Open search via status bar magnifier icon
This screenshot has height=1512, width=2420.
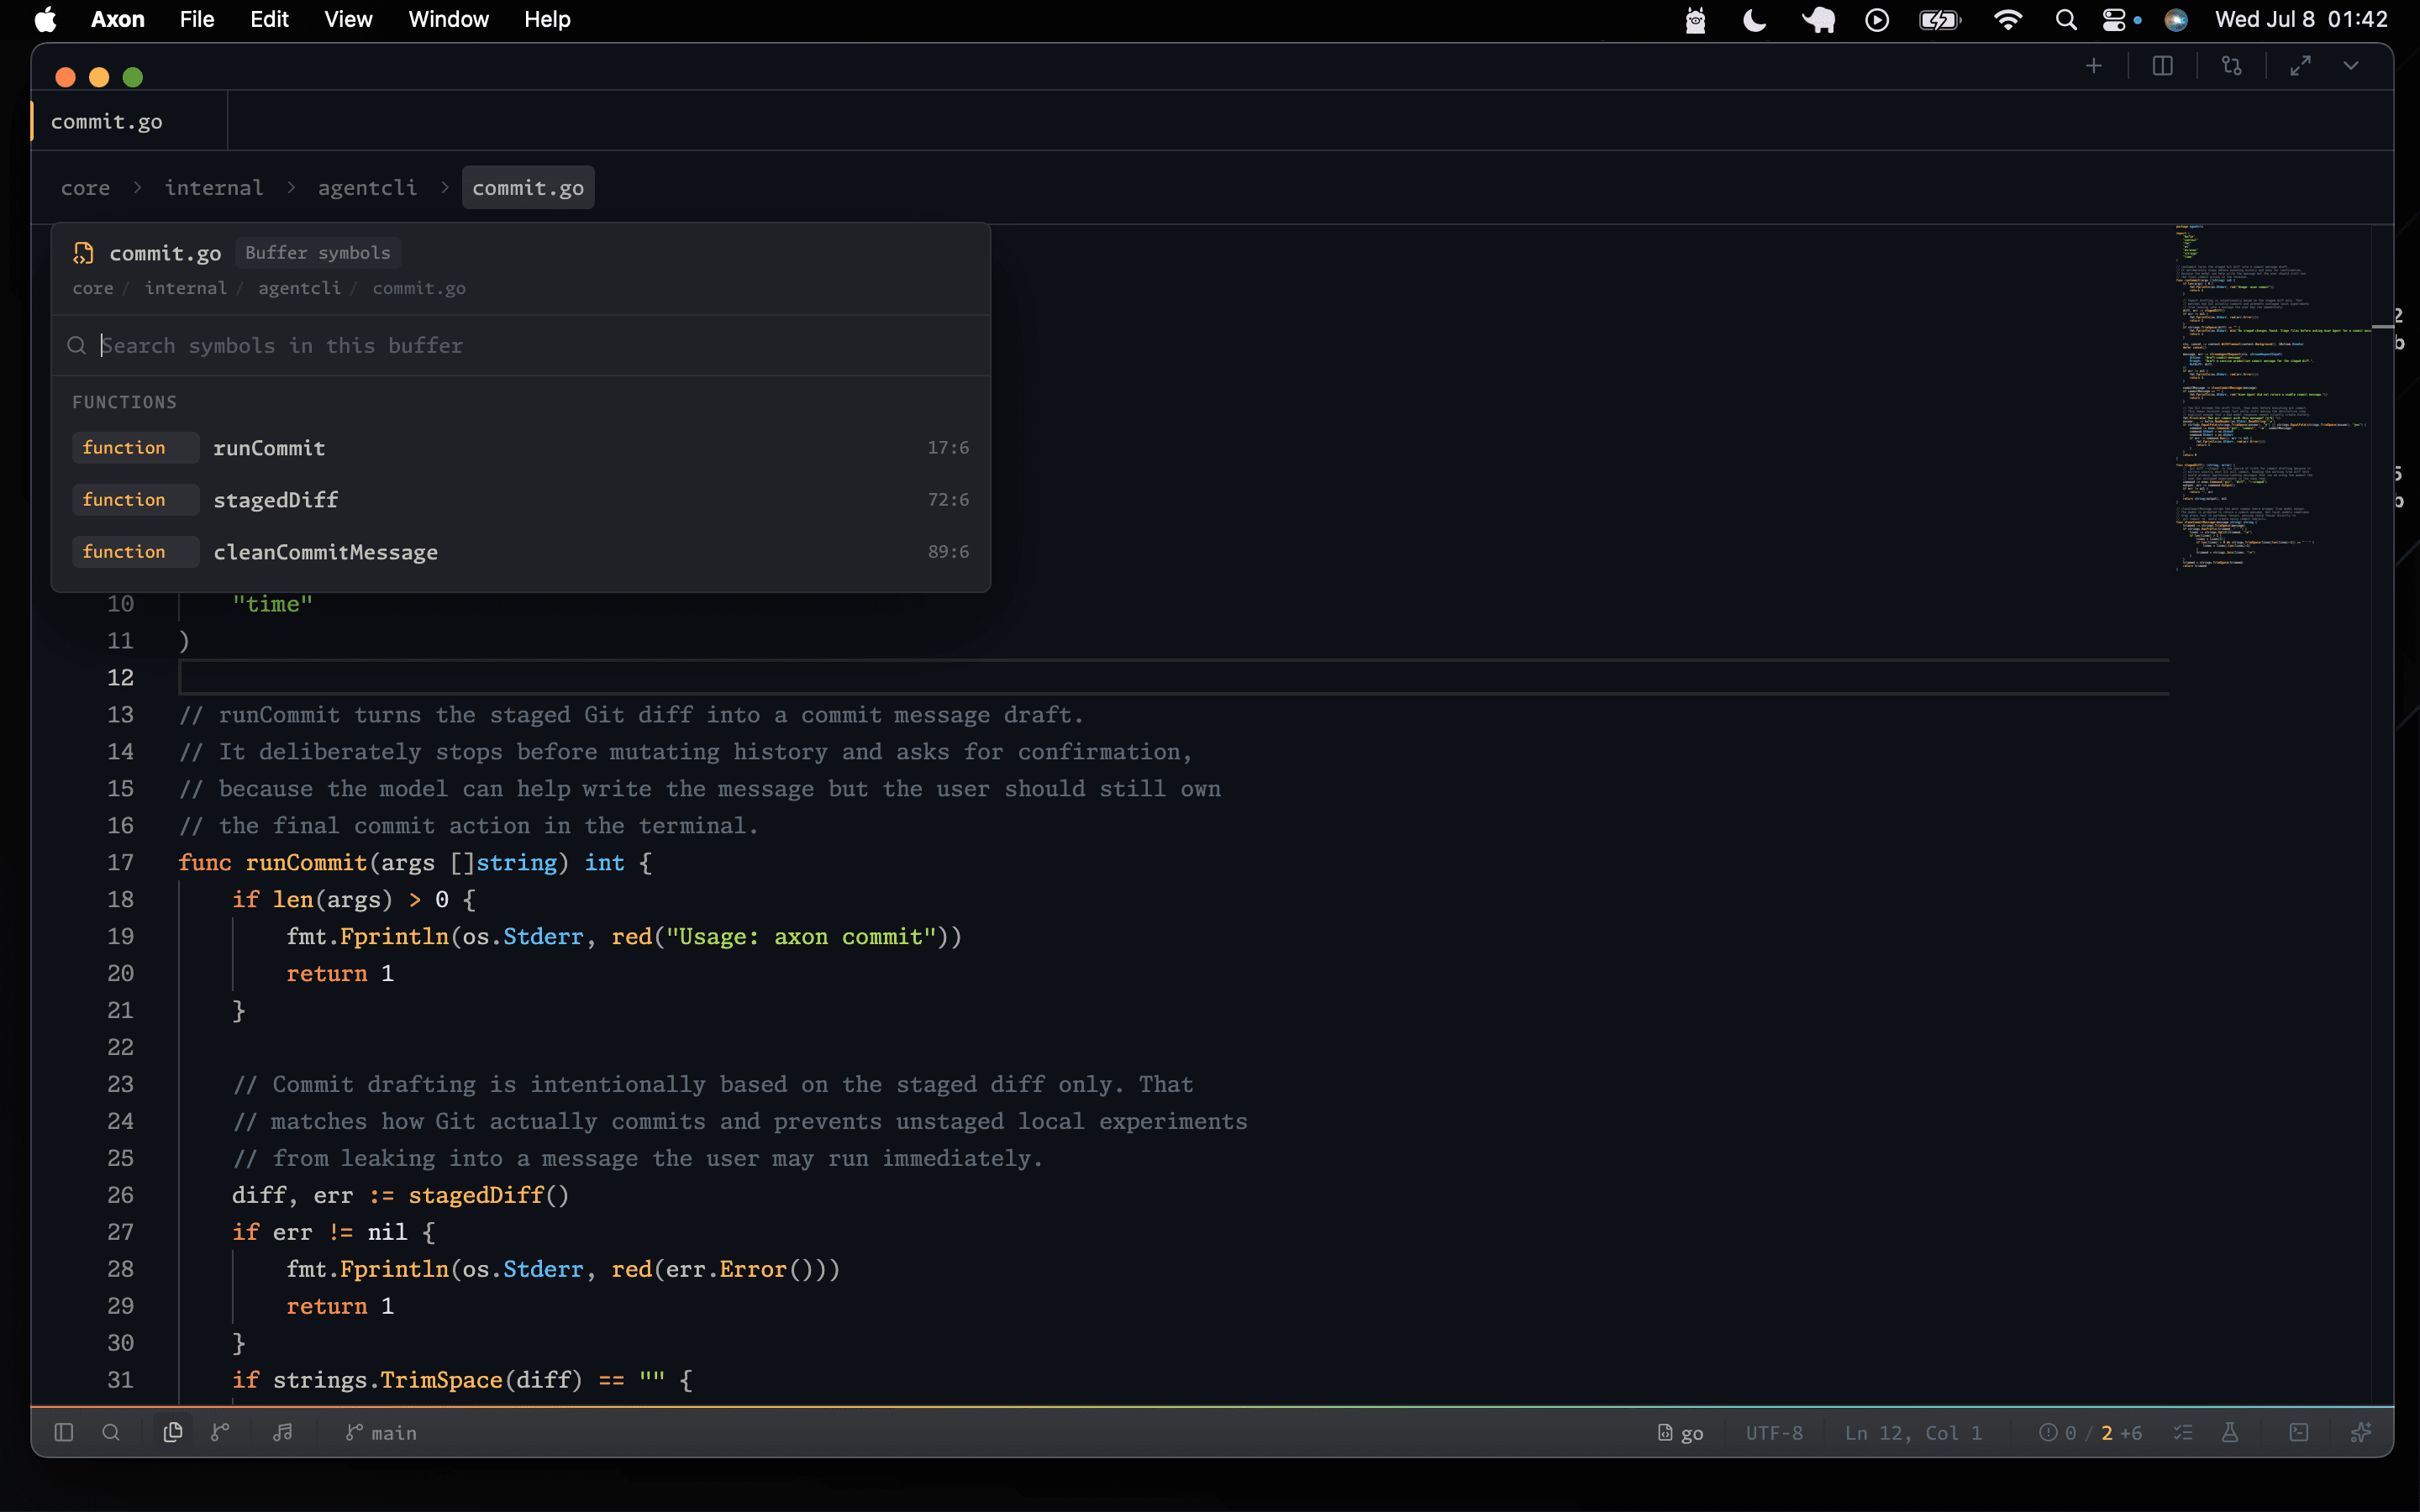click(111, 1432)
